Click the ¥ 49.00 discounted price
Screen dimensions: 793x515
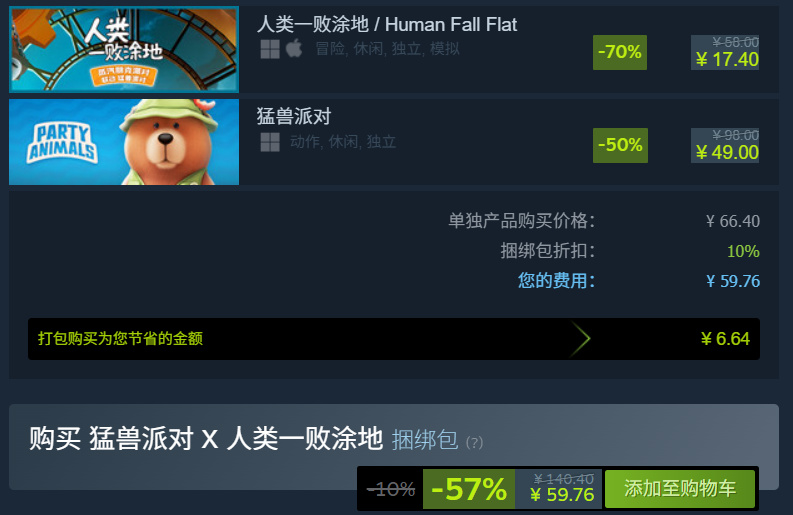tap(727, 152)
